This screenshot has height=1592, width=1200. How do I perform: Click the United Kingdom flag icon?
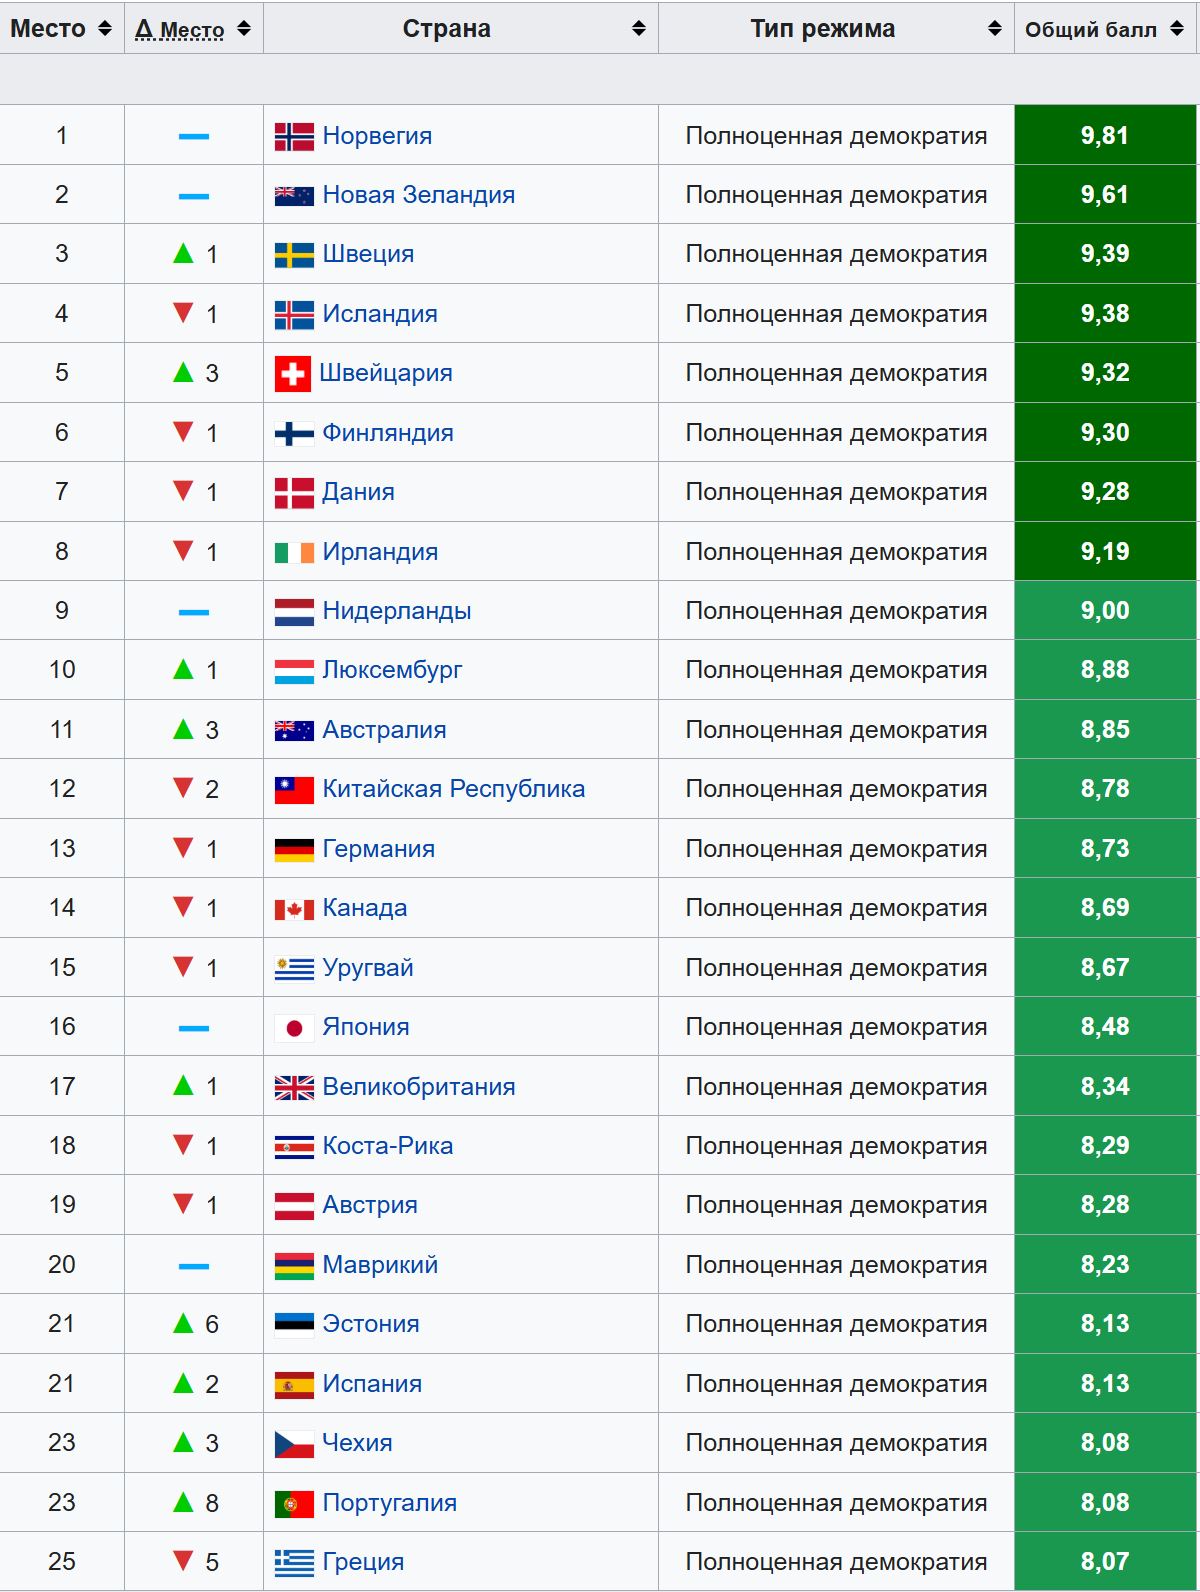[294, 1087]
